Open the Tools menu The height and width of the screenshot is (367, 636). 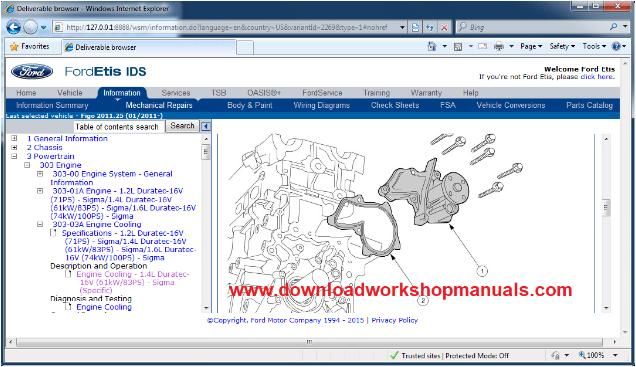coord(594,47)
